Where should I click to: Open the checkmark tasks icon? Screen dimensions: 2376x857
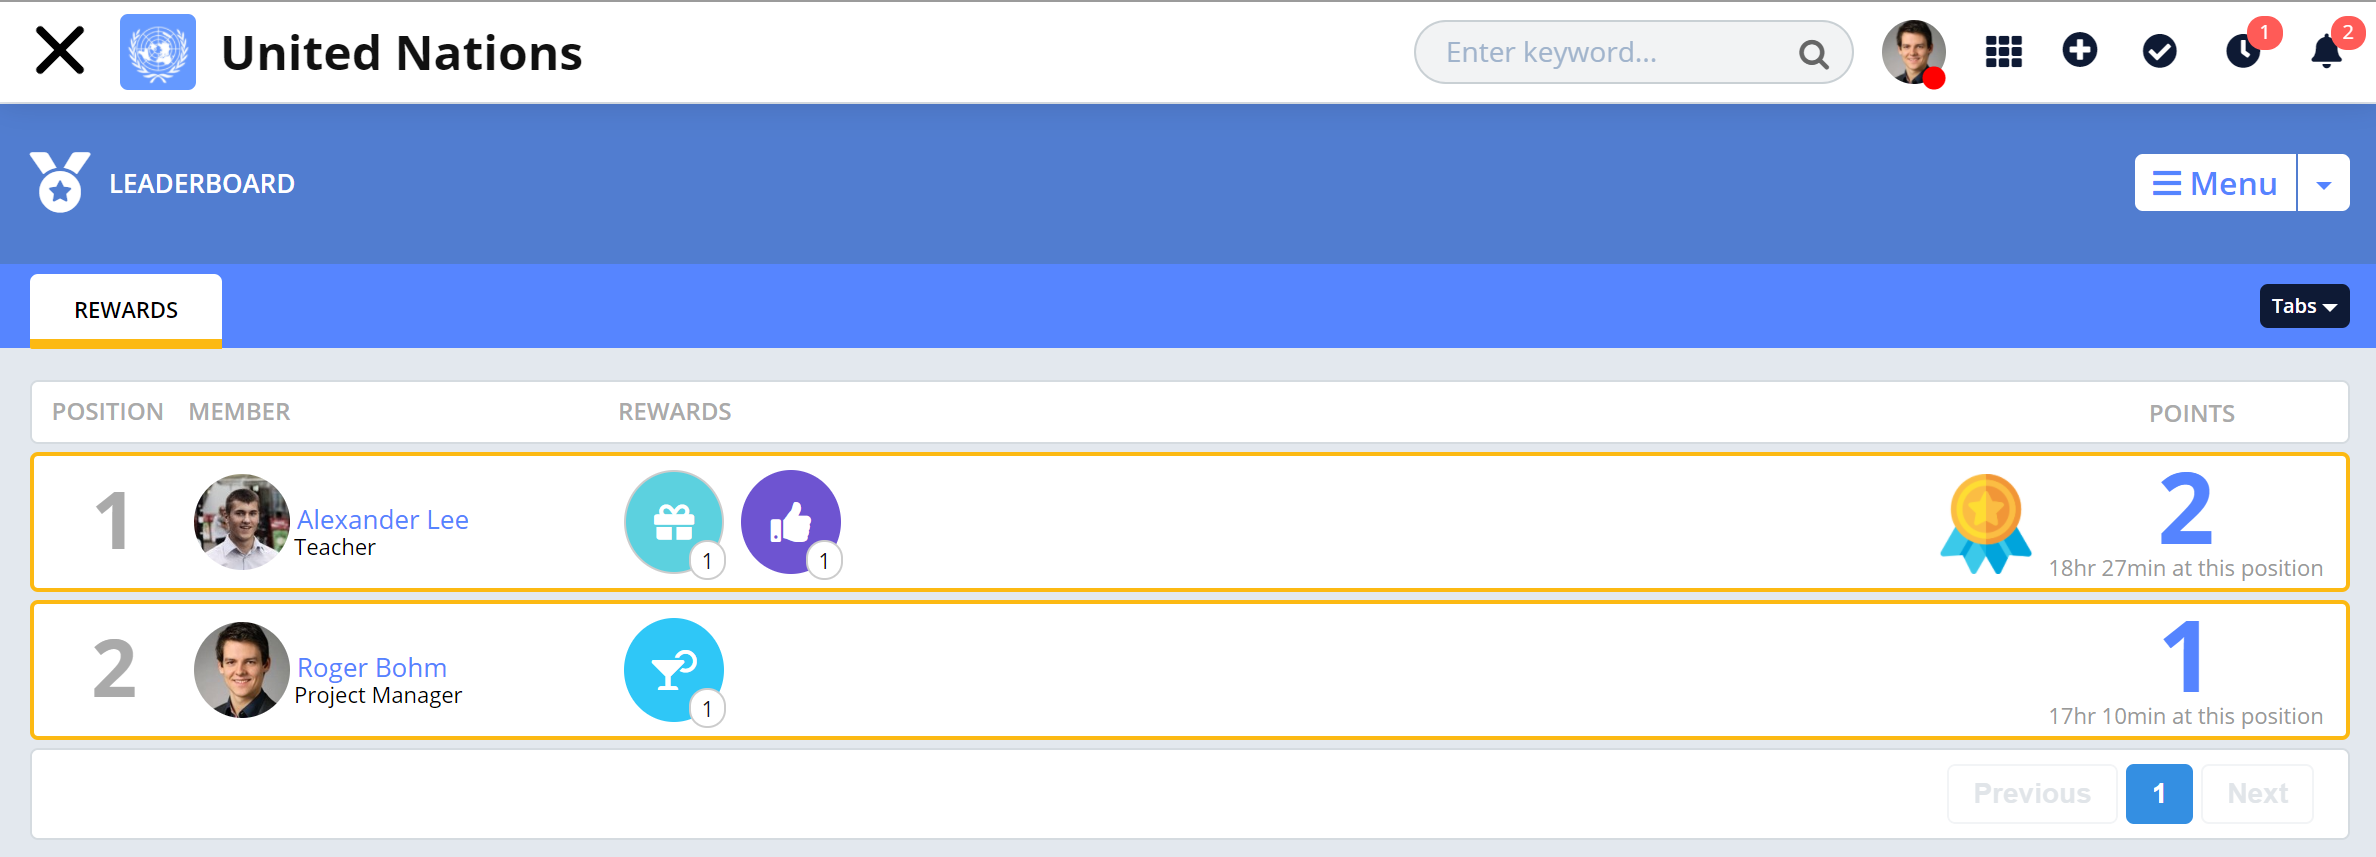[x=2159, y=51]
